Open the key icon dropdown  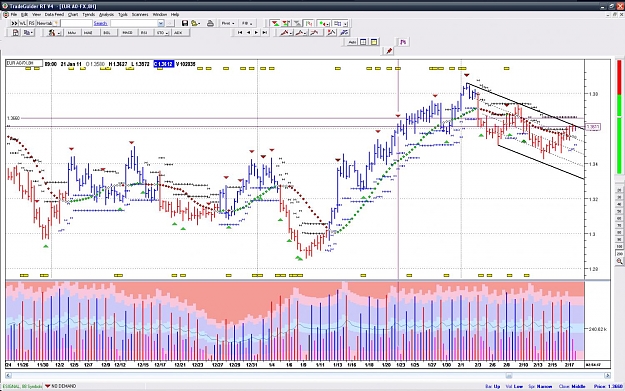point(196,23)
